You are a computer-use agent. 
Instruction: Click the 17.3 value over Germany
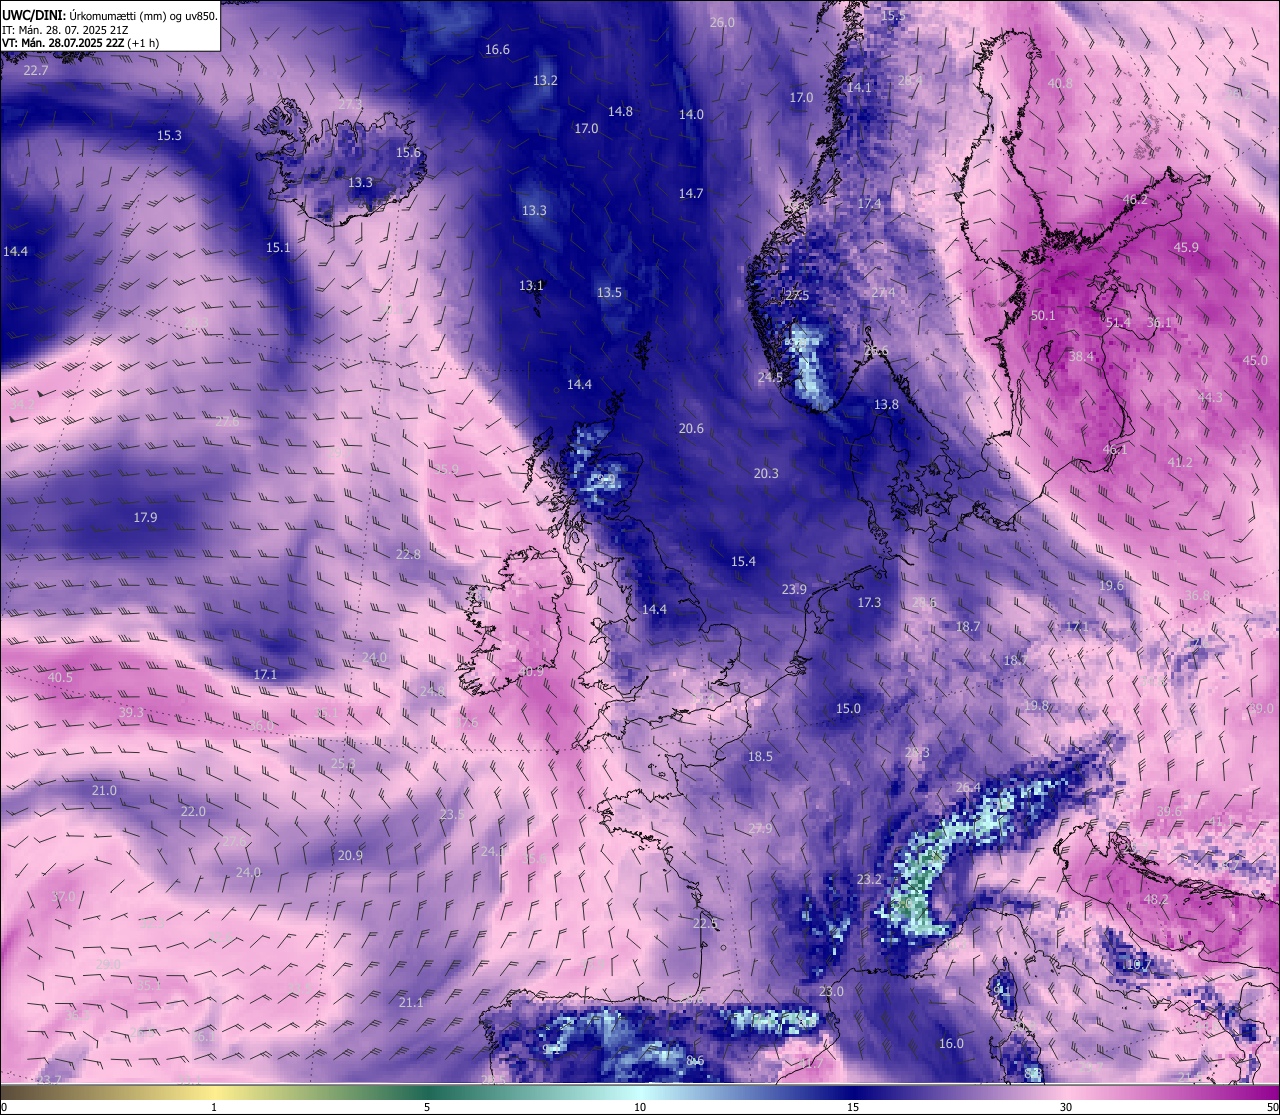(869, 602)
